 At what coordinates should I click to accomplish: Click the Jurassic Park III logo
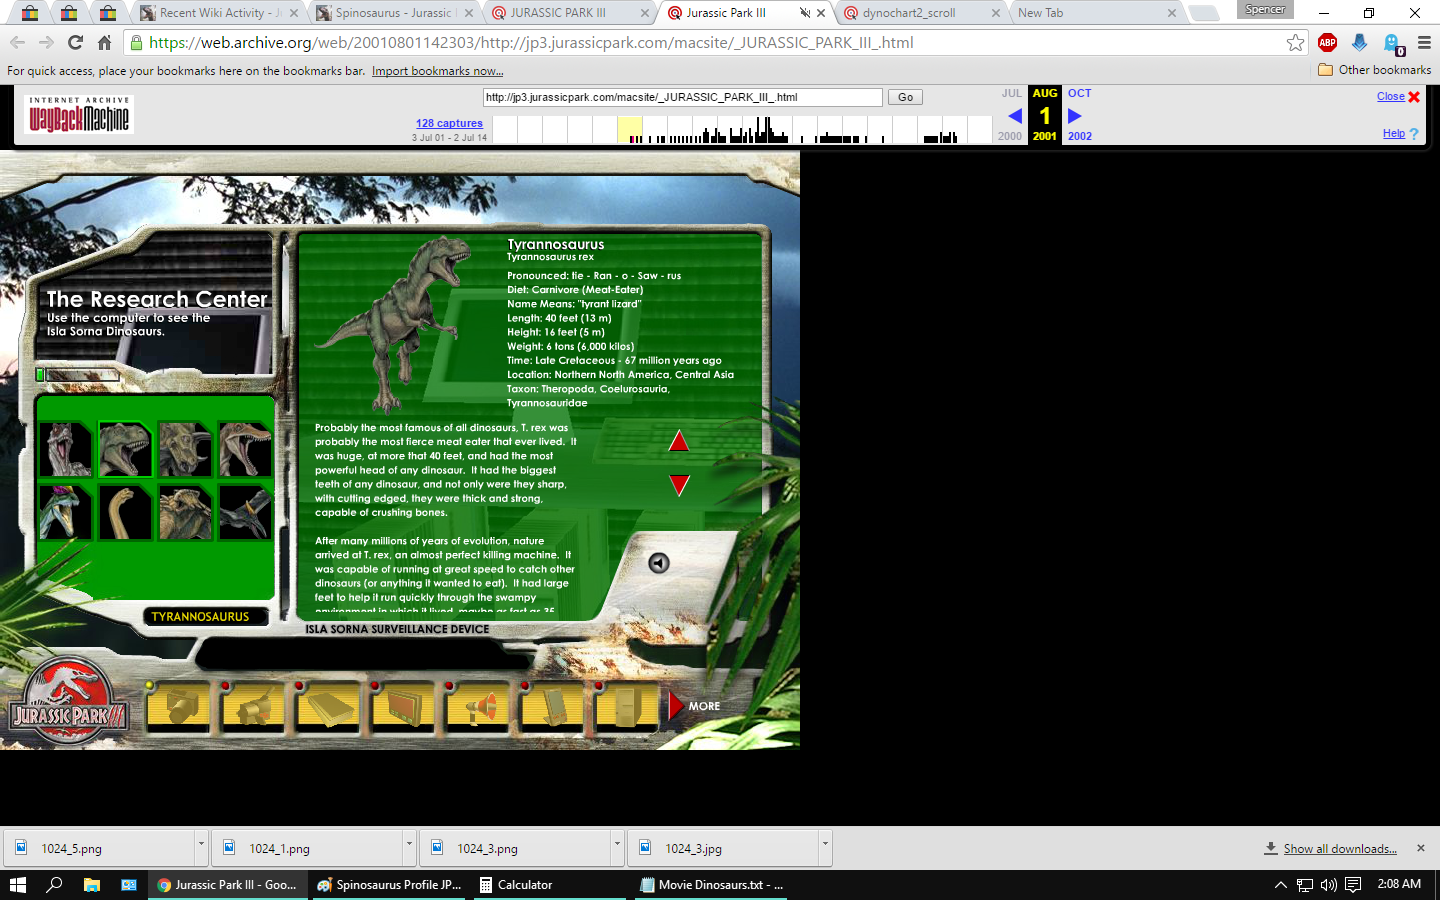coord(68,705)
